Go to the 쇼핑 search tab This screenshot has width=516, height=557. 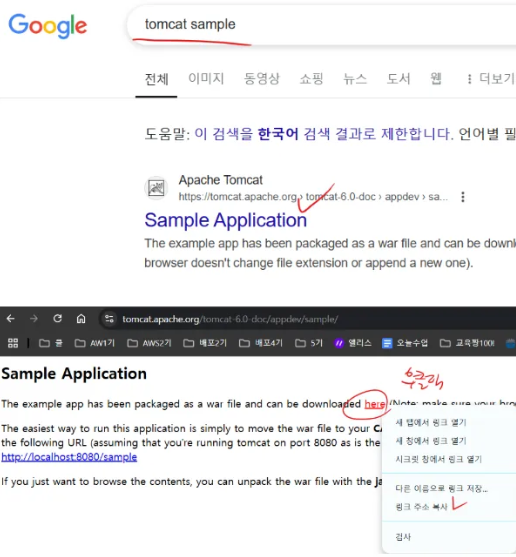pyautogui.click(x=311, y=79)
